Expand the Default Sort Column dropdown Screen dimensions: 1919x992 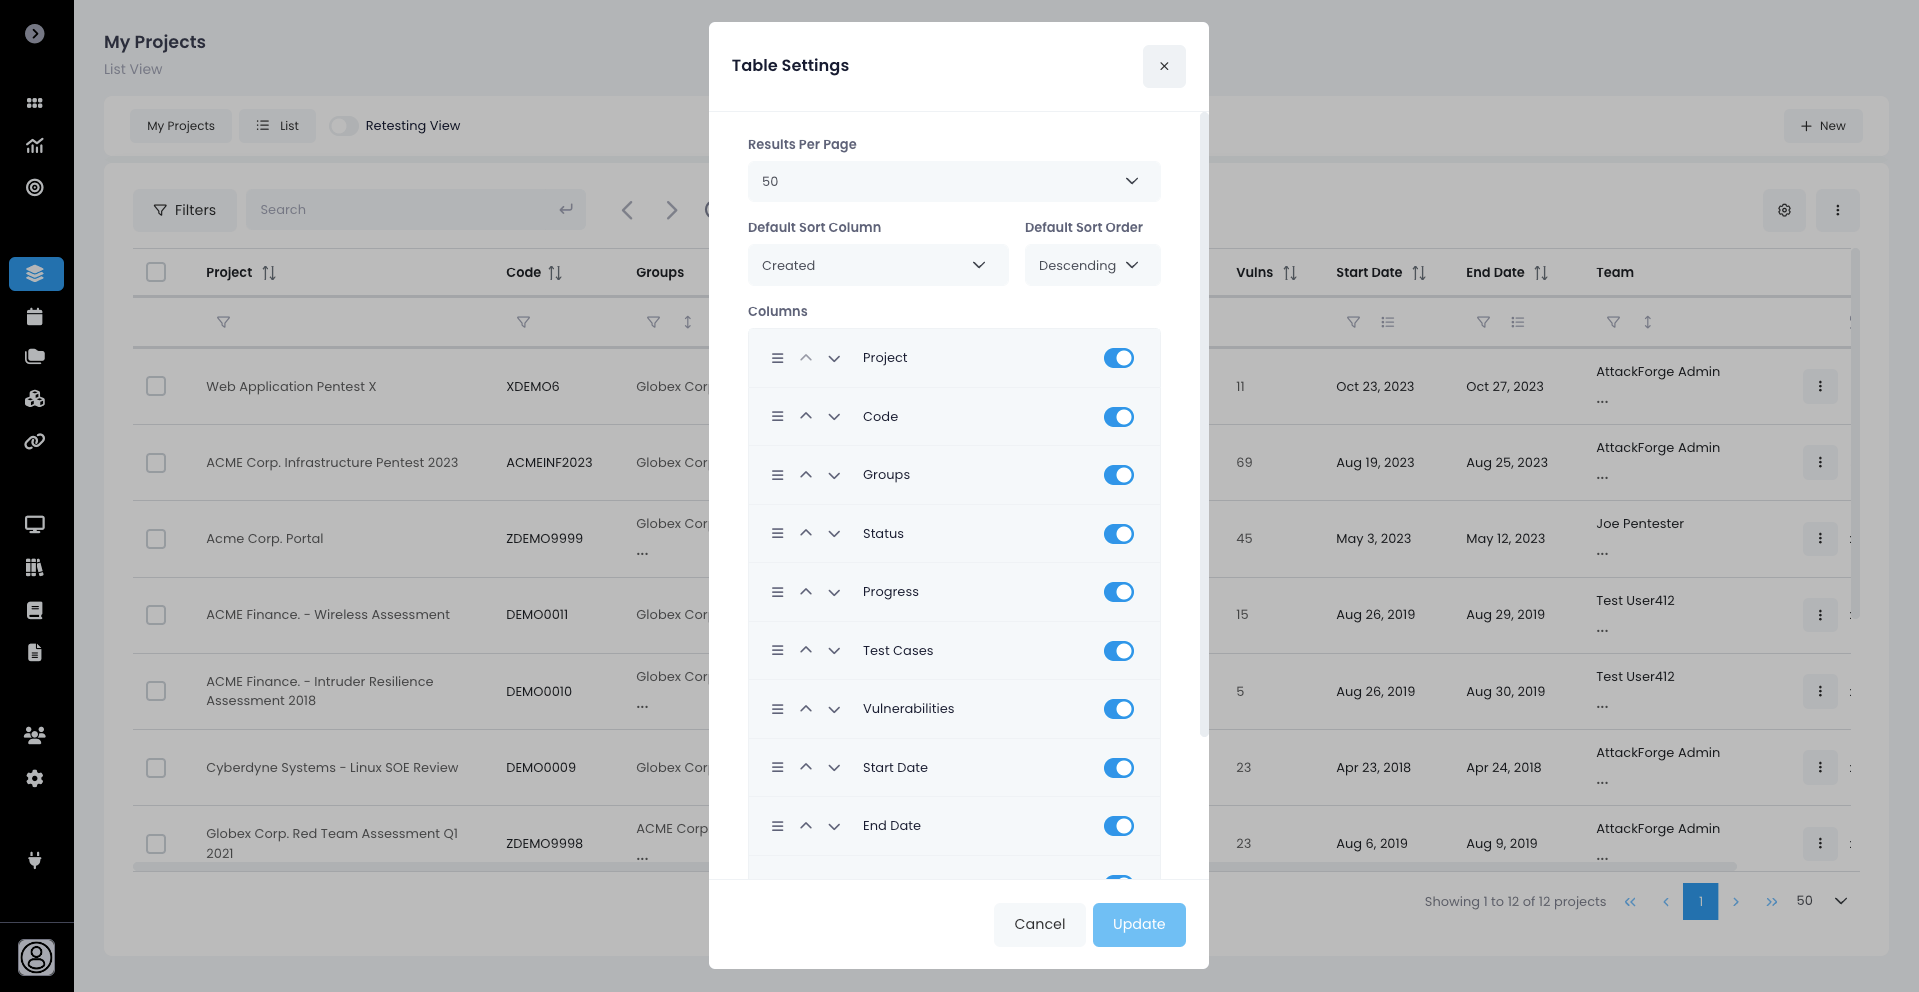click(x=877, y=265)
